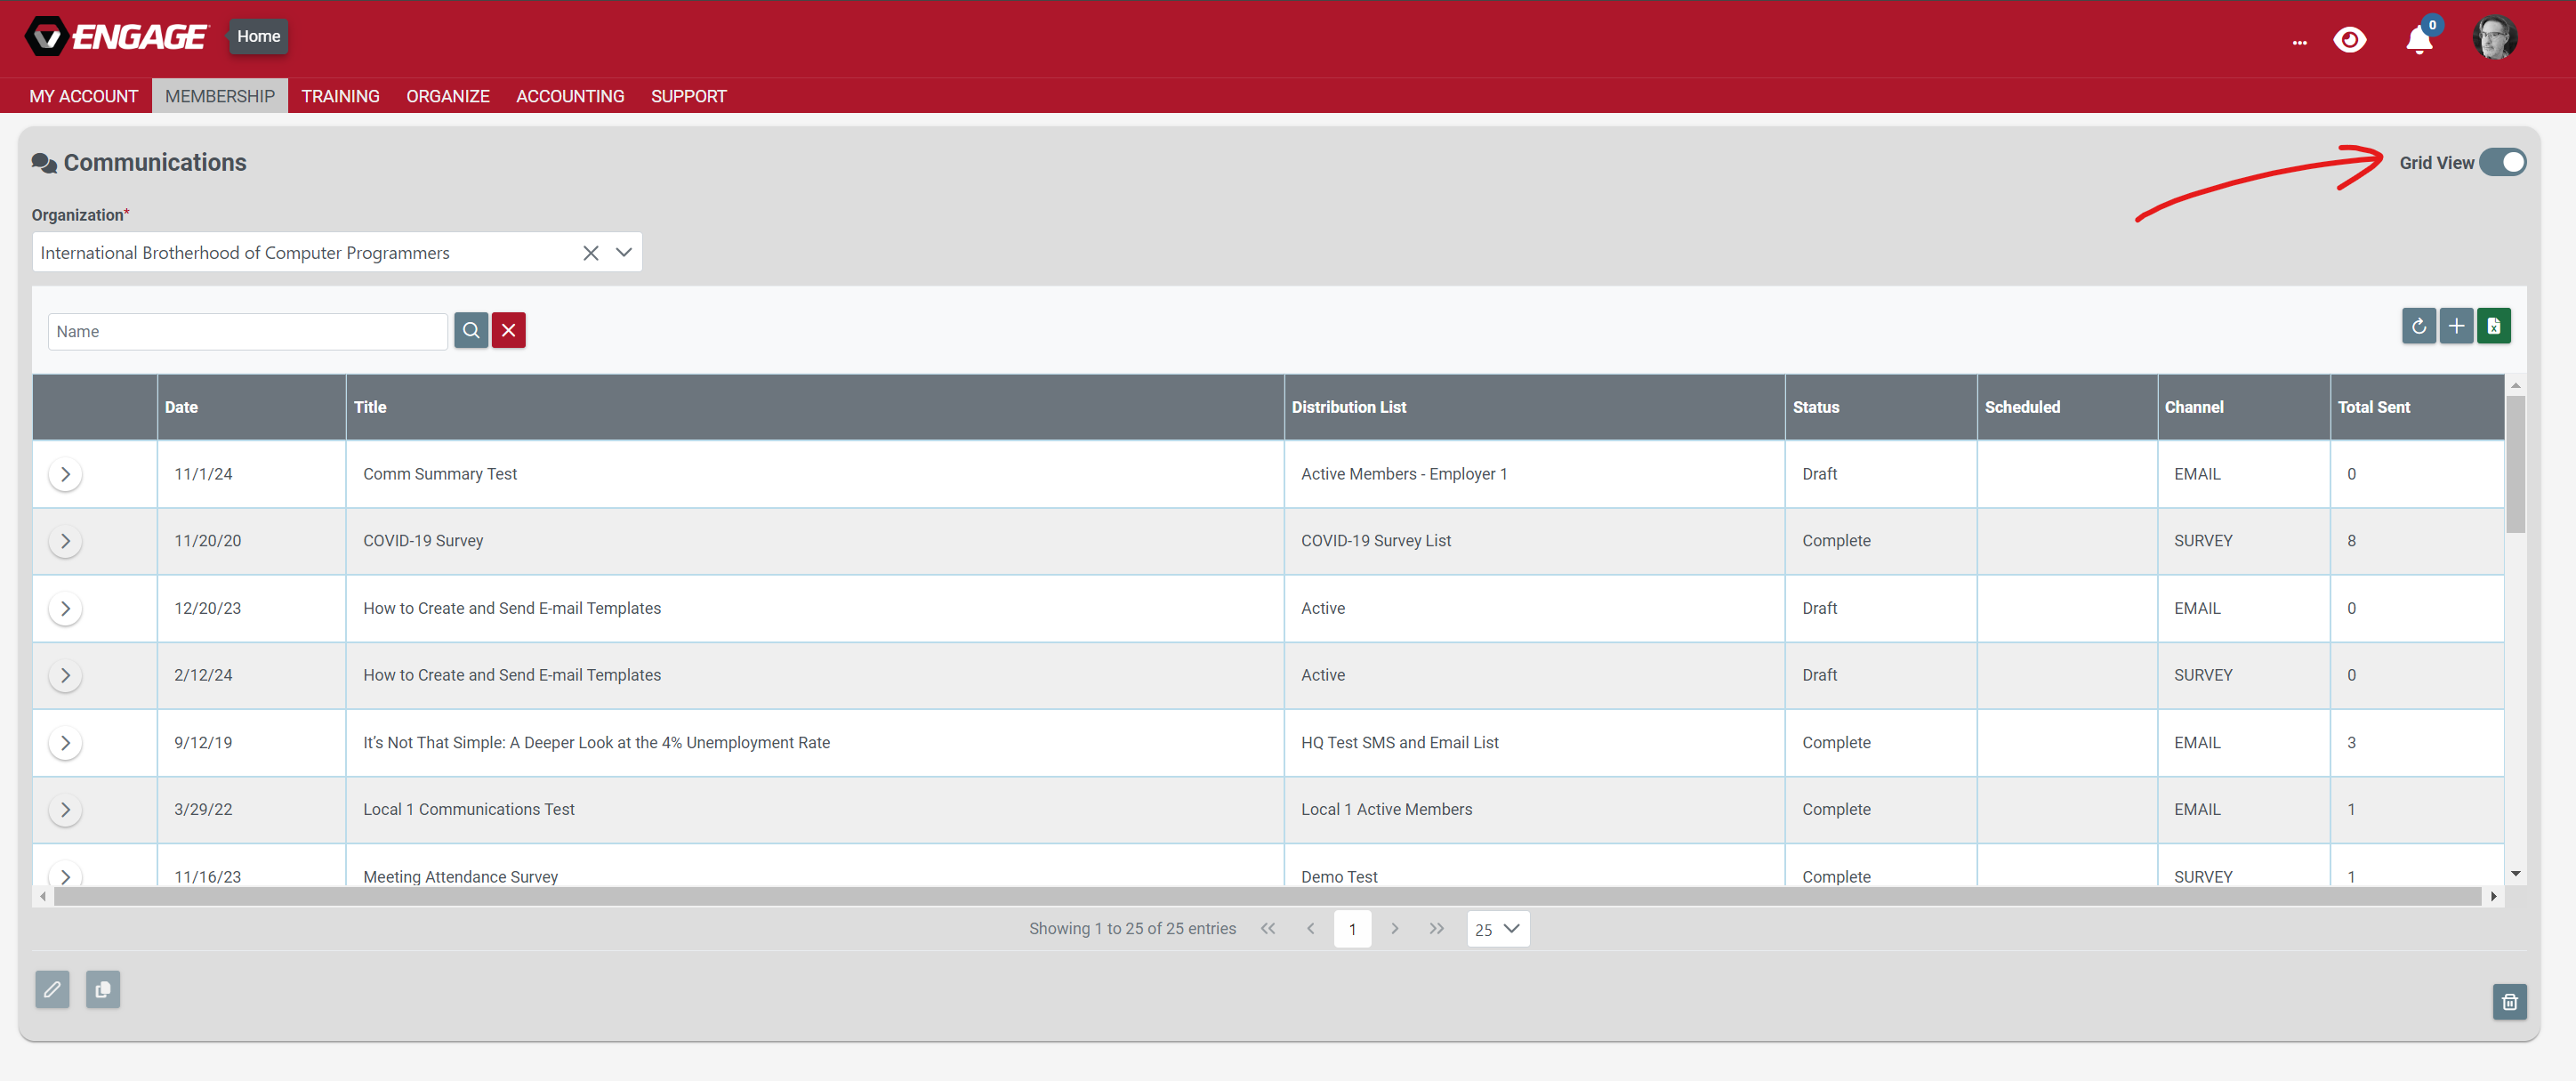Click the refresh table icon

click(2418, 326)
